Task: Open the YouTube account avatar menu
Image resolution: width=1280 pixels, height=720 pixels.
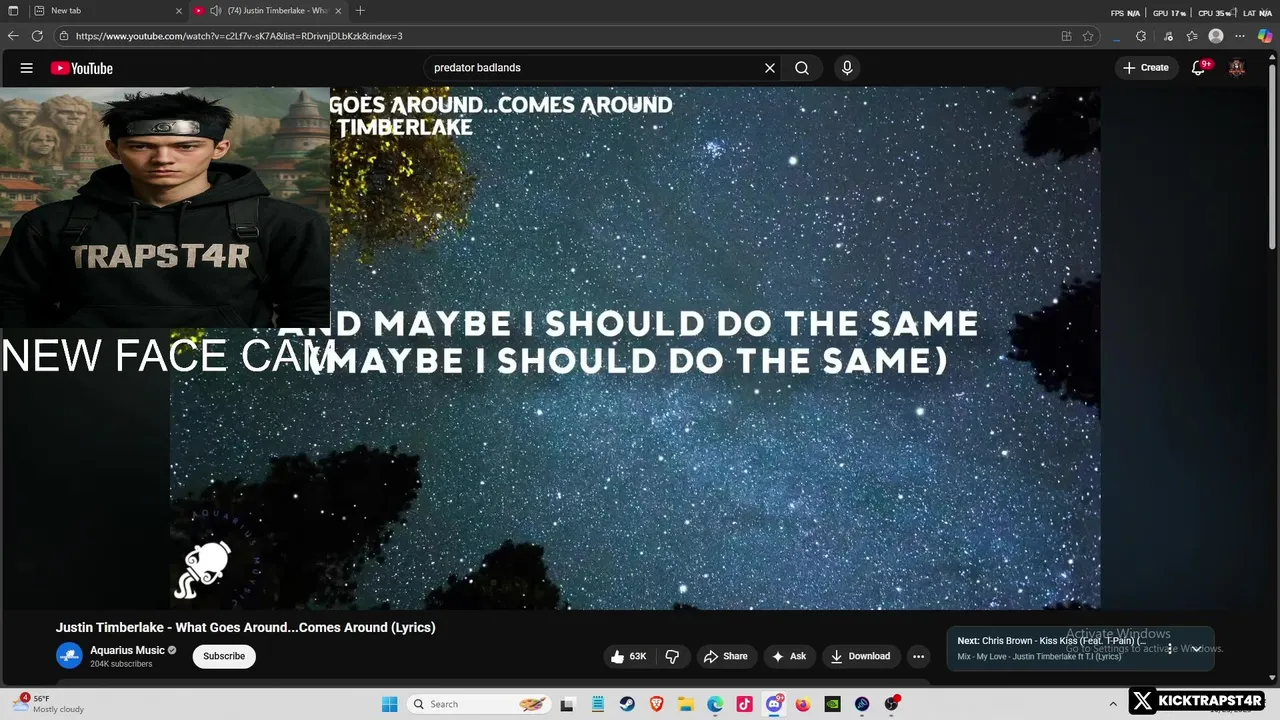Action: coord(1237,68)
